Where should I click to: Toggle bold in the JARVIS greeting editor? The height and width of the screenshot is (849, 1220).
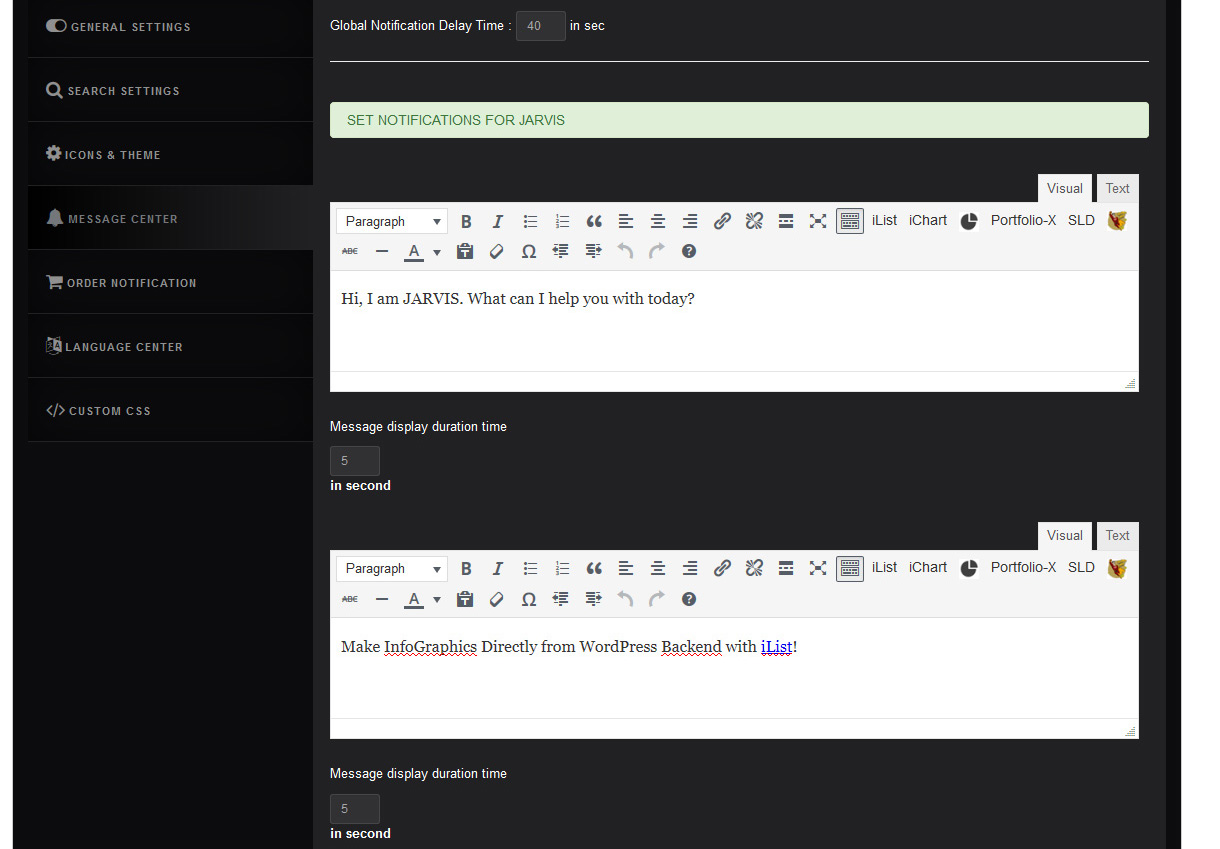(x=466, y=221)
